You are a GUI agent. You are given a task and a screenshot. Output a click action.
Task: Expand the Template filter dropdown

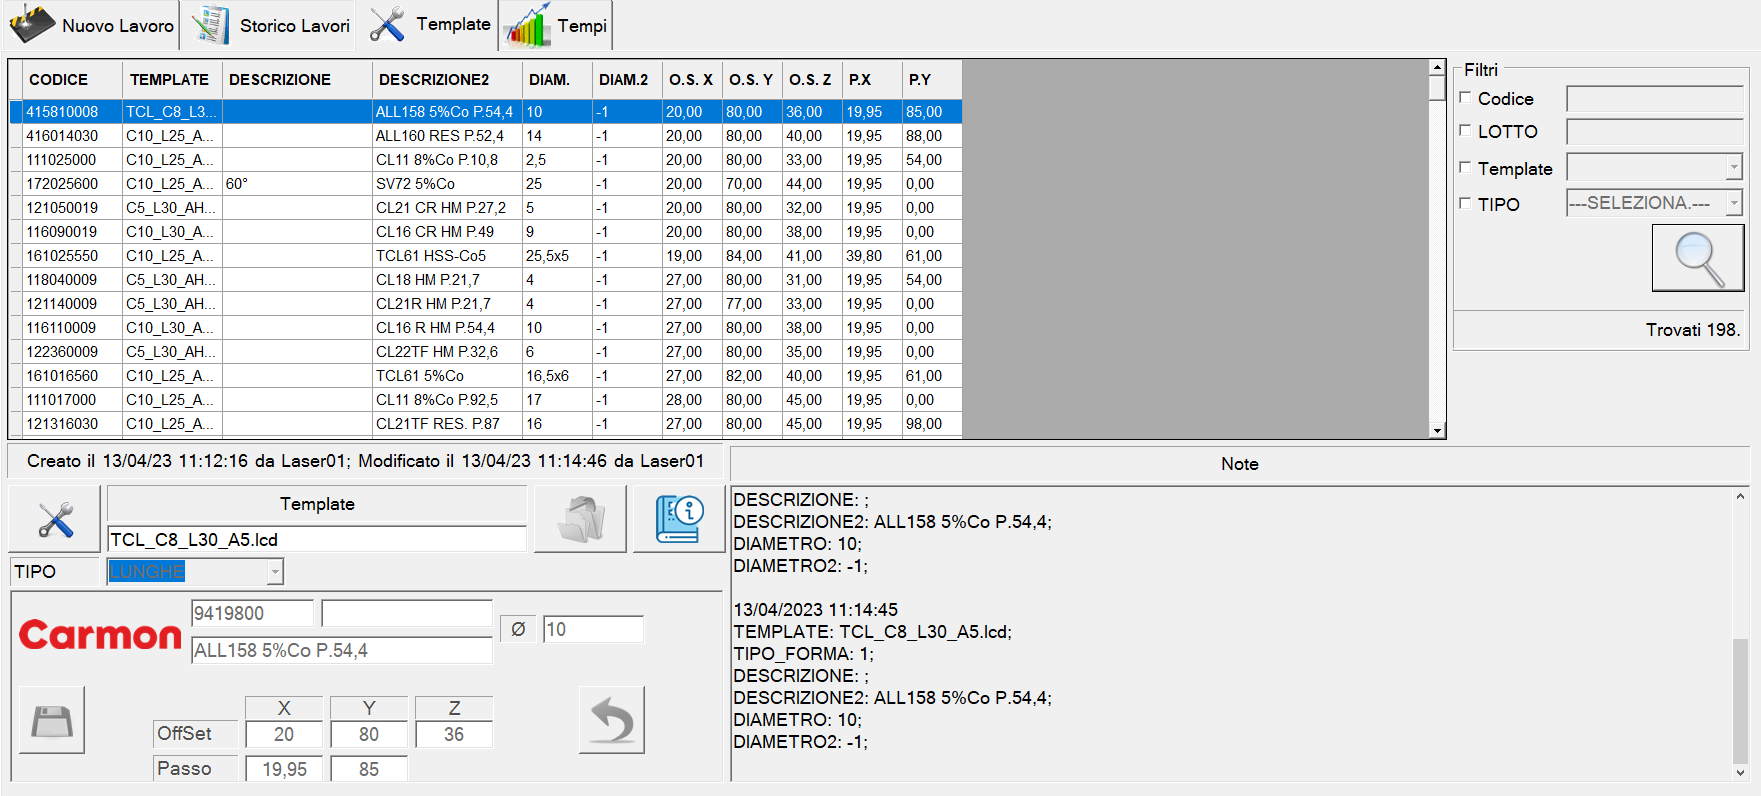point(1733,168)
